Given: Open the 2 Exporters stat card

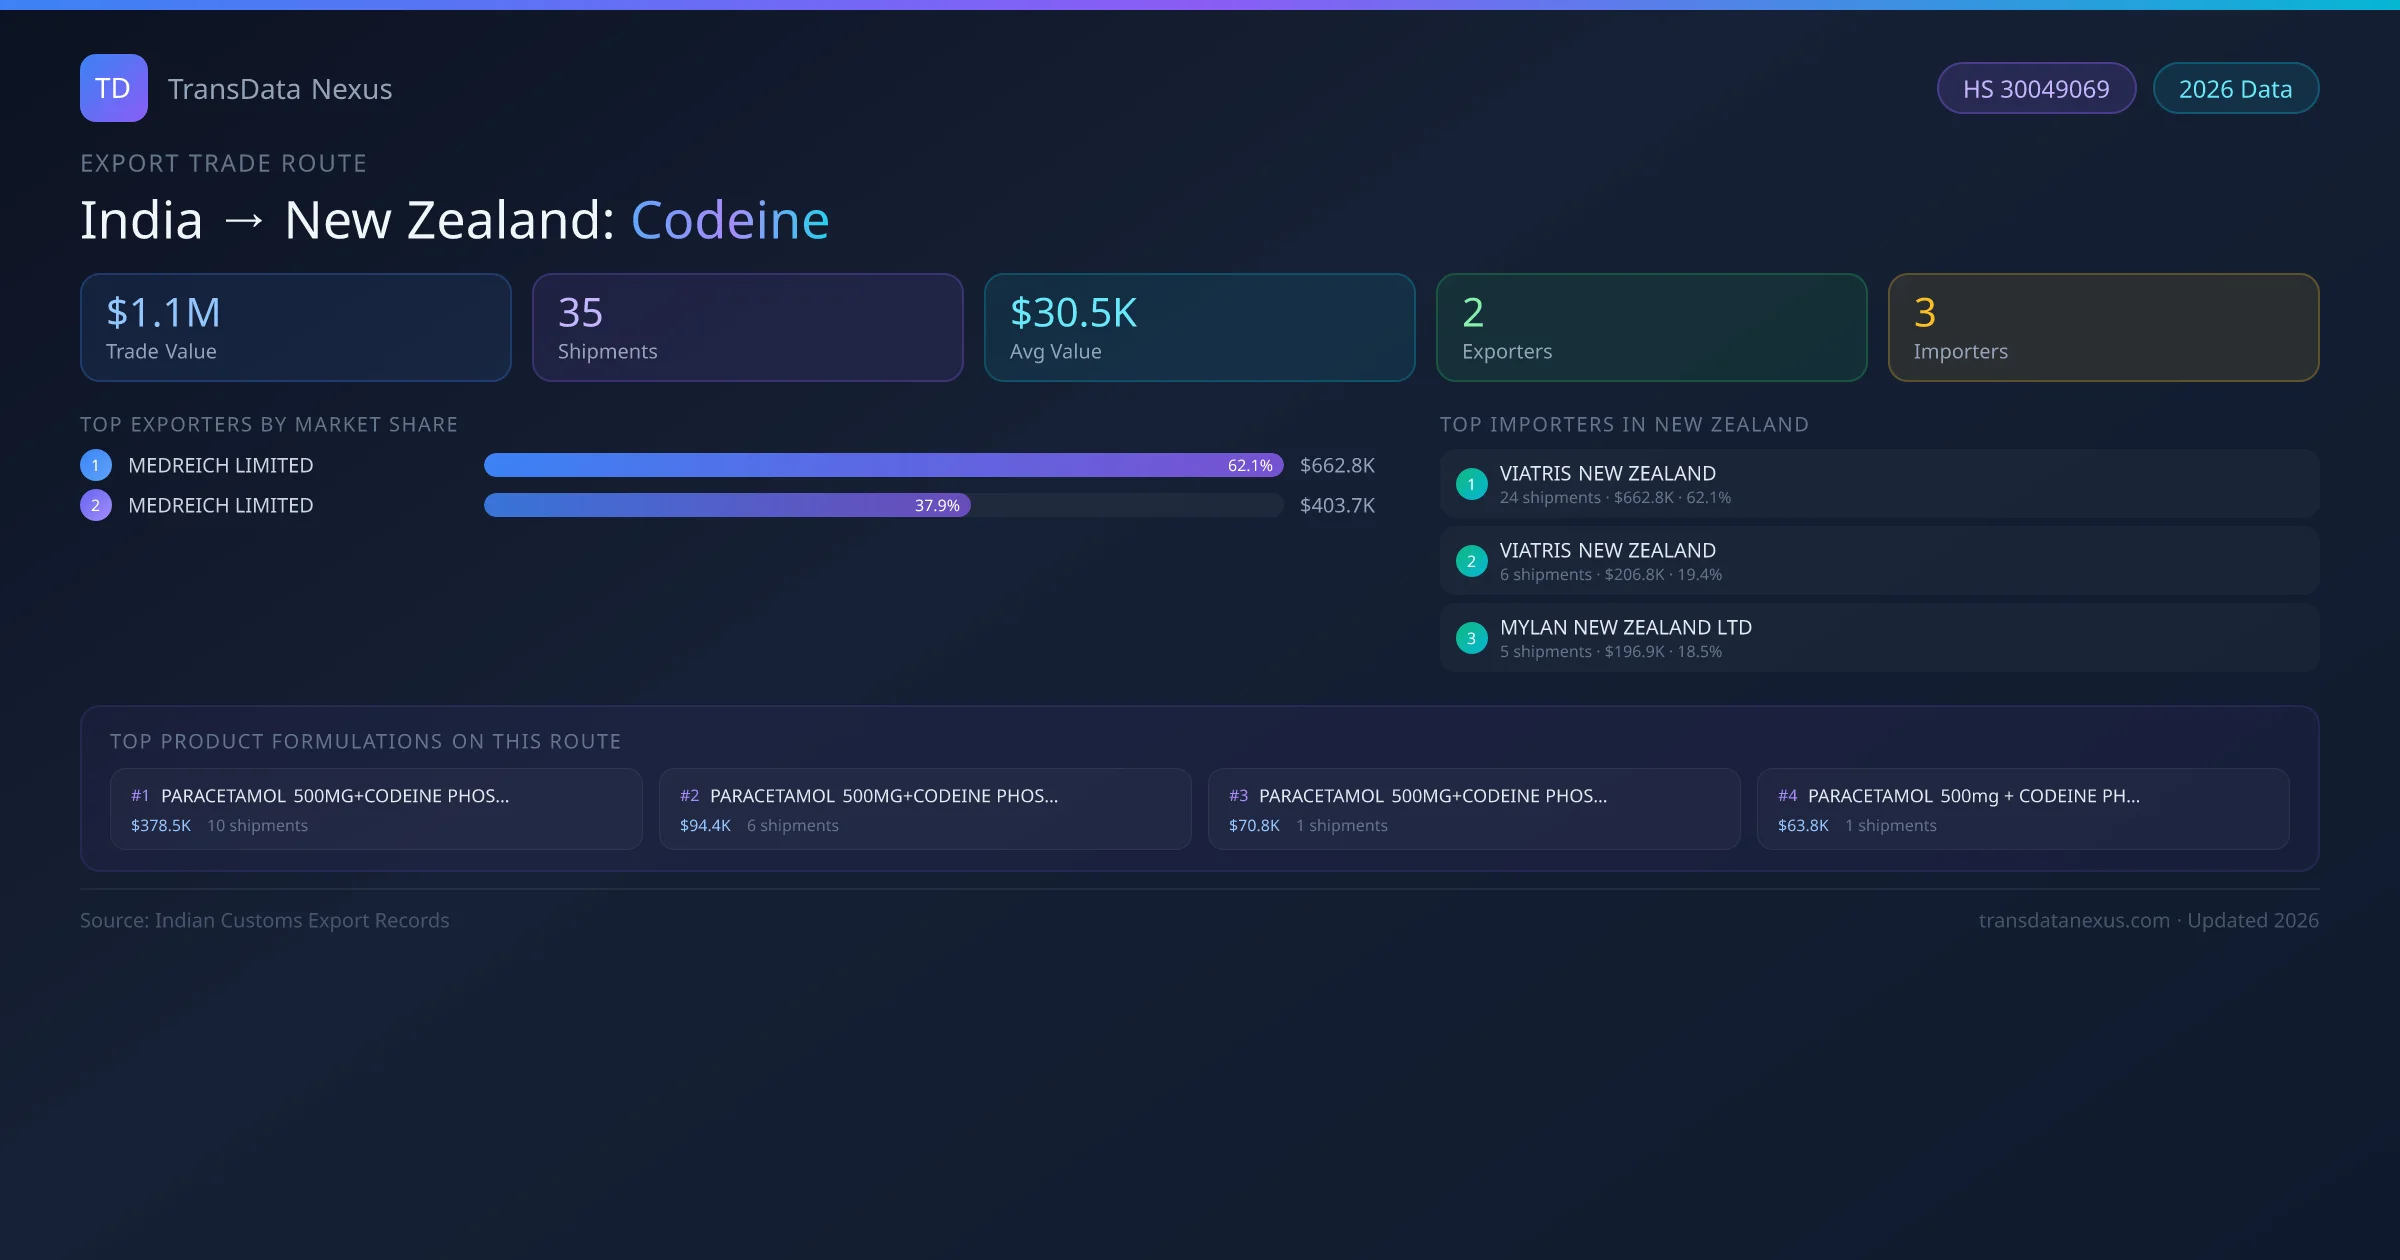Looking at the screenshot, I should coord(1651,328).
